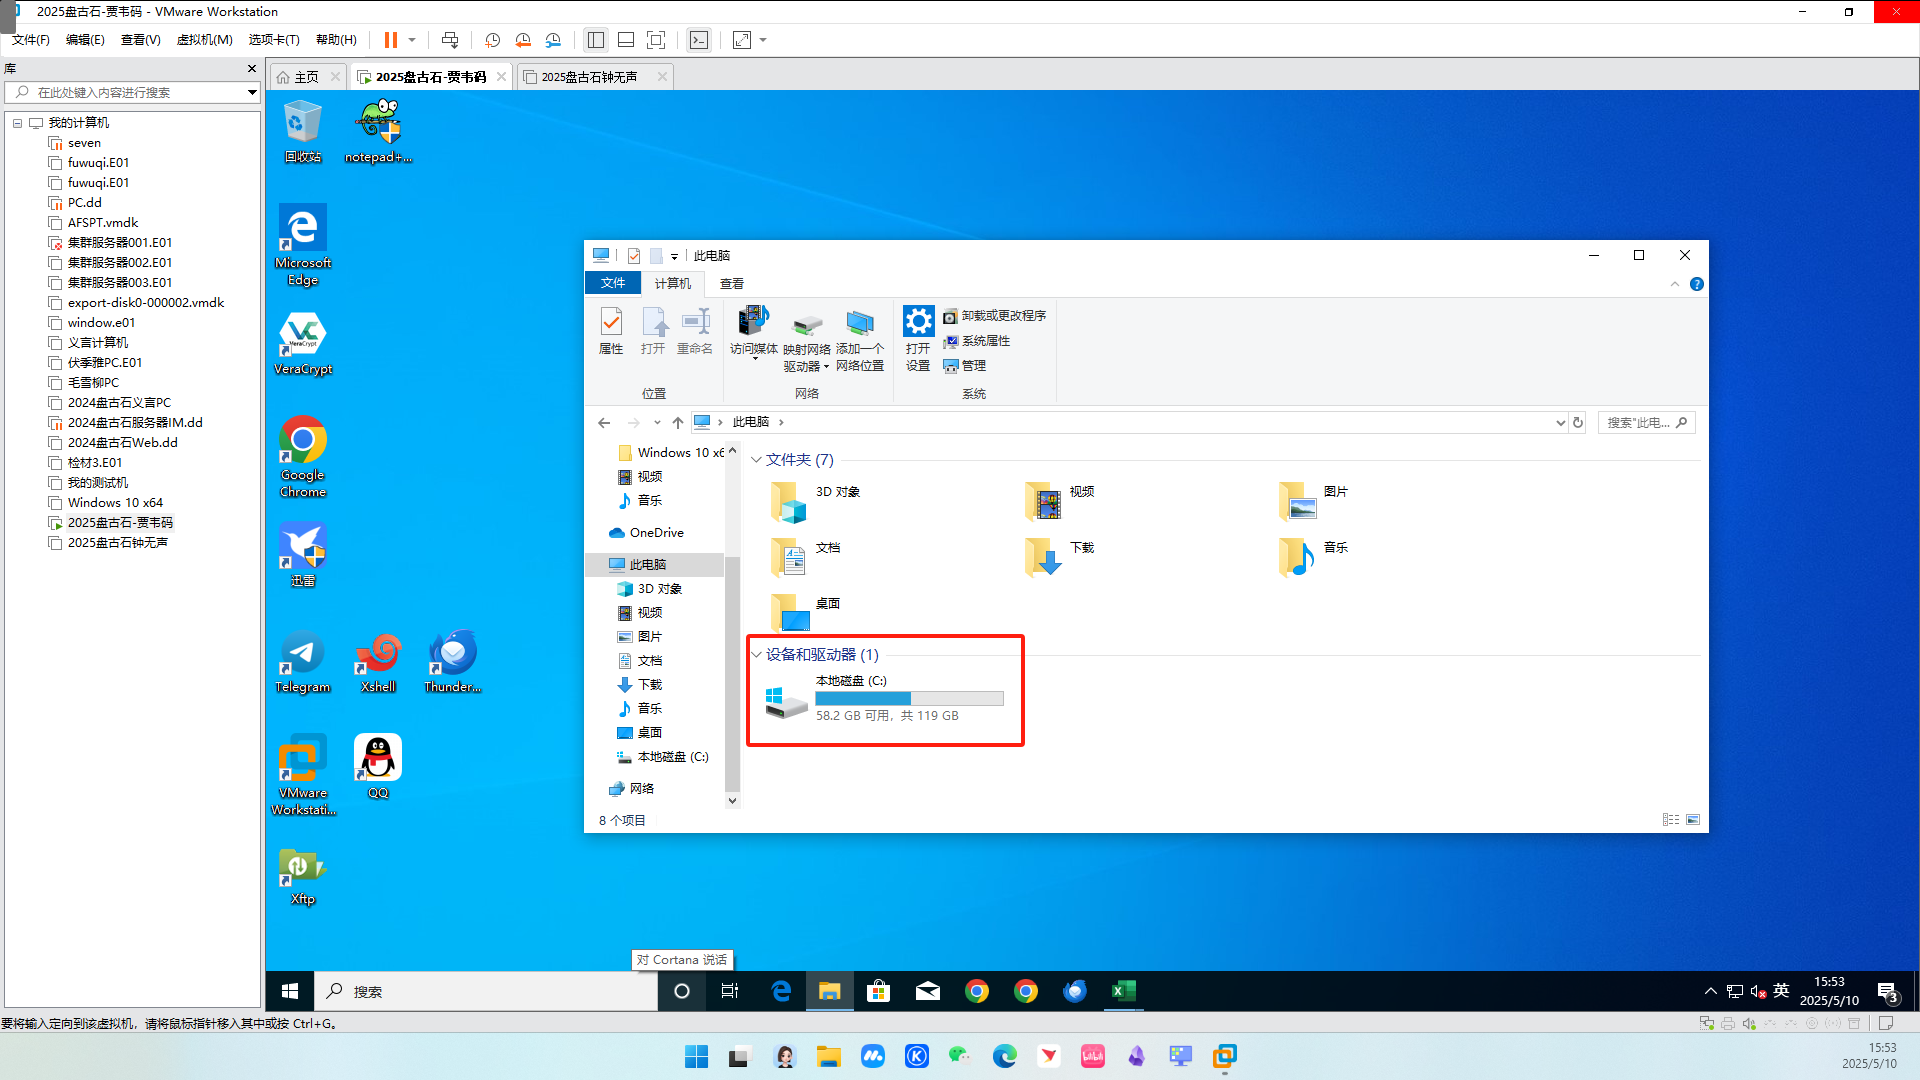
Task: Click the VMware console view icon
Action: 699,40
